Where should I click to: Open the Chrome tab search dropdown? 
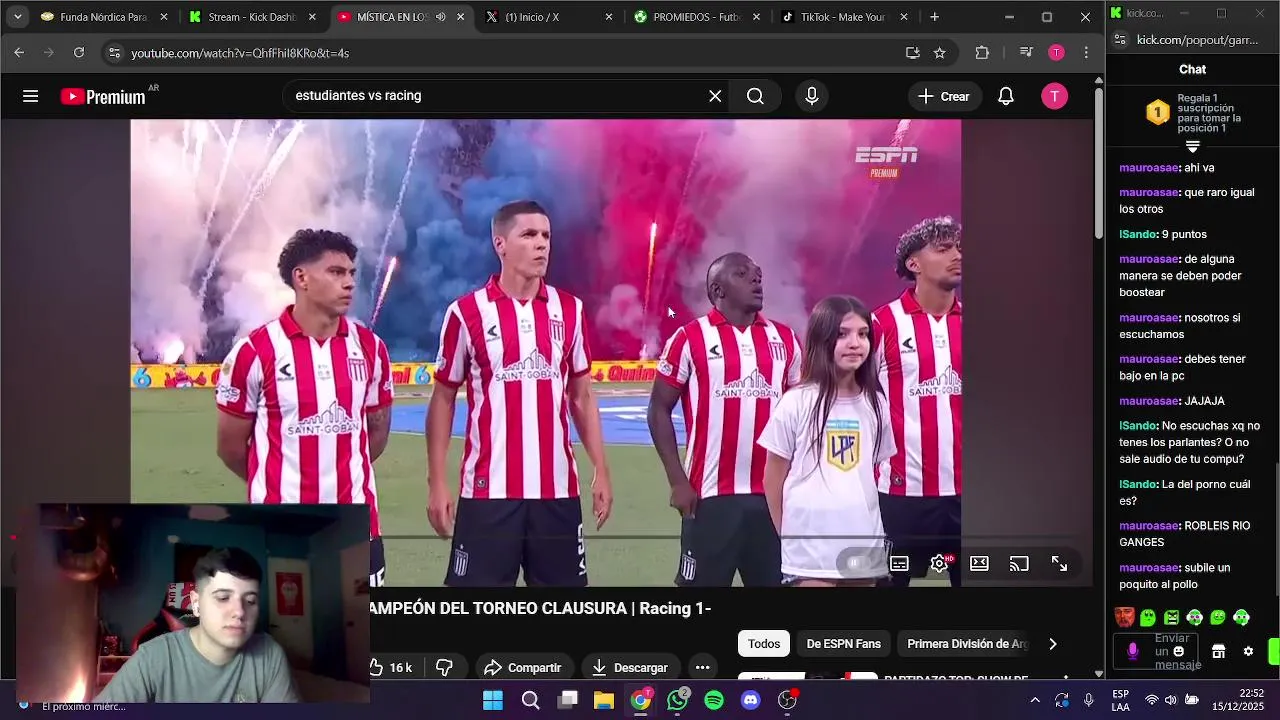[17, 17]
